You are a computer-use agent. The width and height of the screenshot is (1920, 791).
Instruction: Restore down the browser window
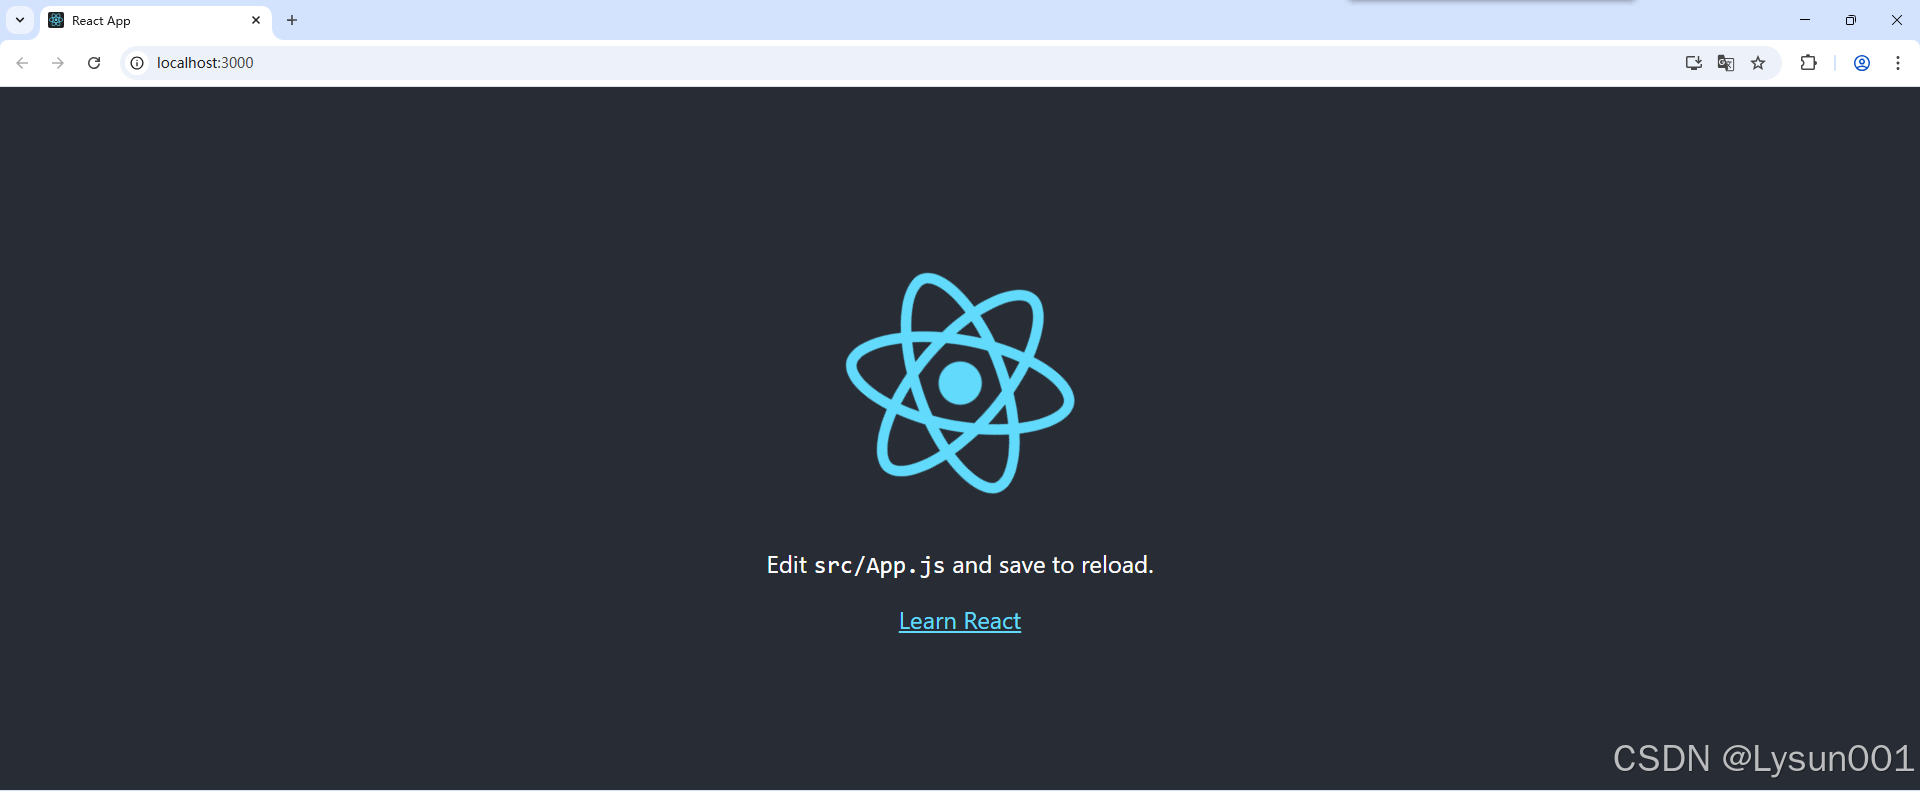tap(1851, 20)
